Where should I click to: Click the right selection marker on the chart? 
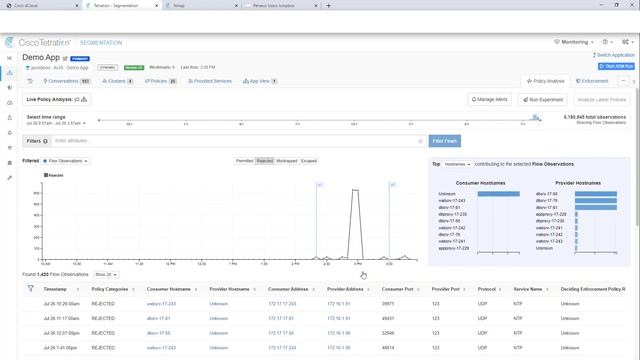pyautogui.click(x=393, y=184)
